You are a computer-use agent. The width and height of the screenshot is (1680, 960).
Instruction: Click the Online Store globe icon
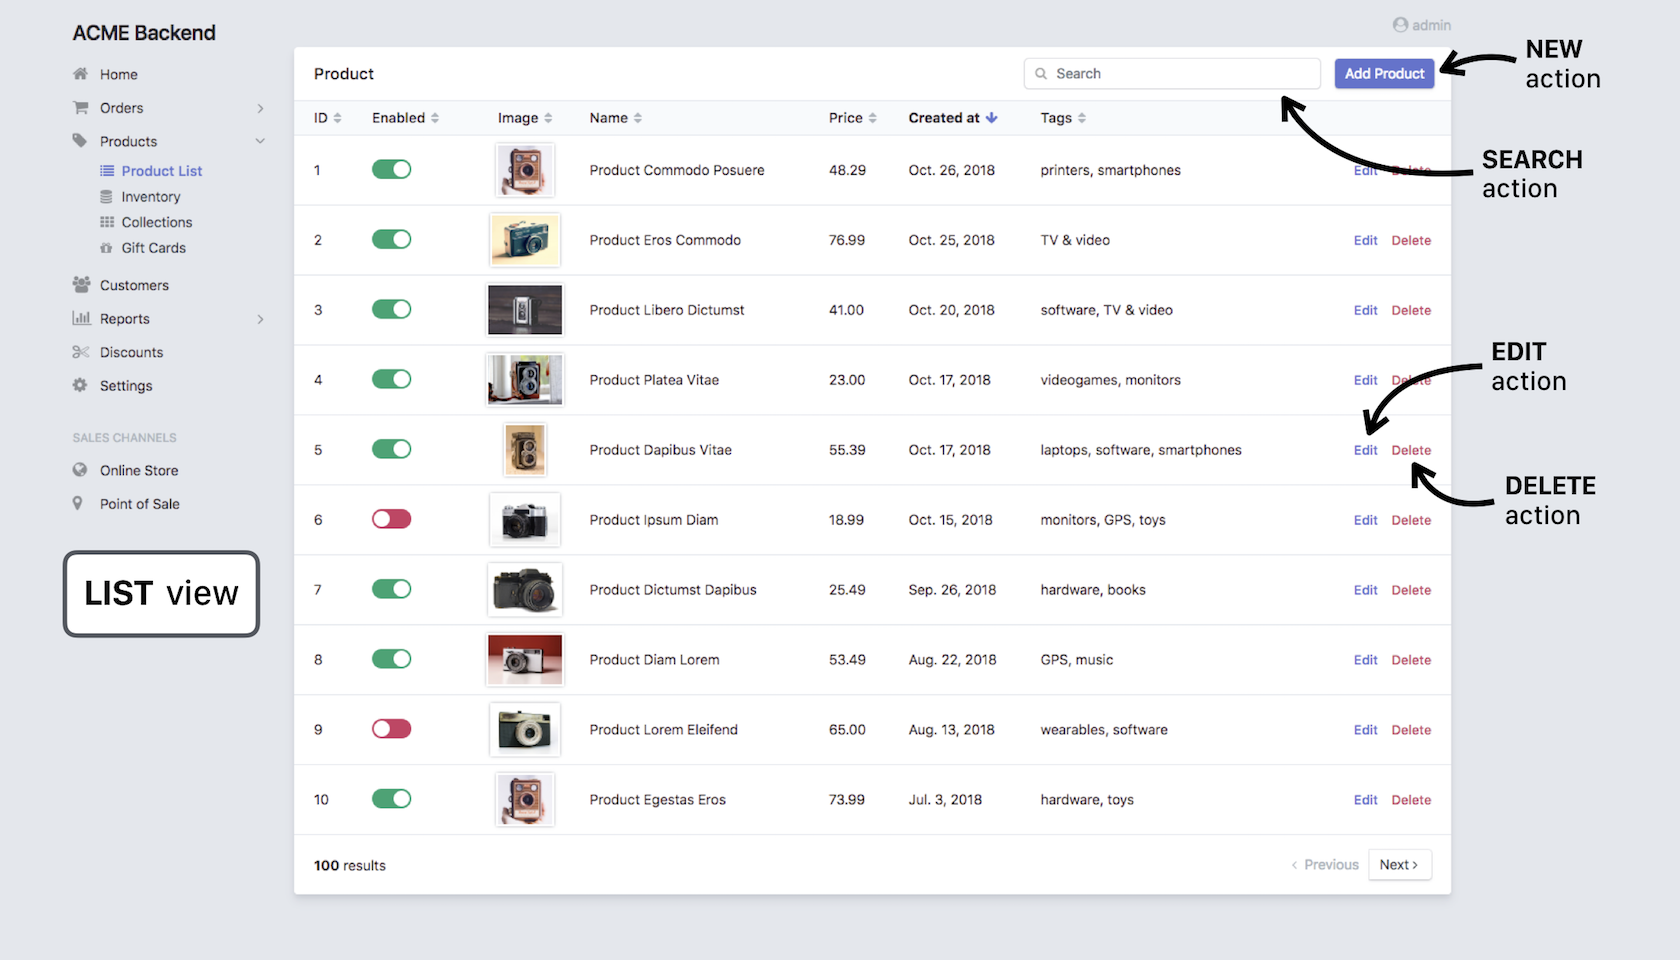[80, 470]
